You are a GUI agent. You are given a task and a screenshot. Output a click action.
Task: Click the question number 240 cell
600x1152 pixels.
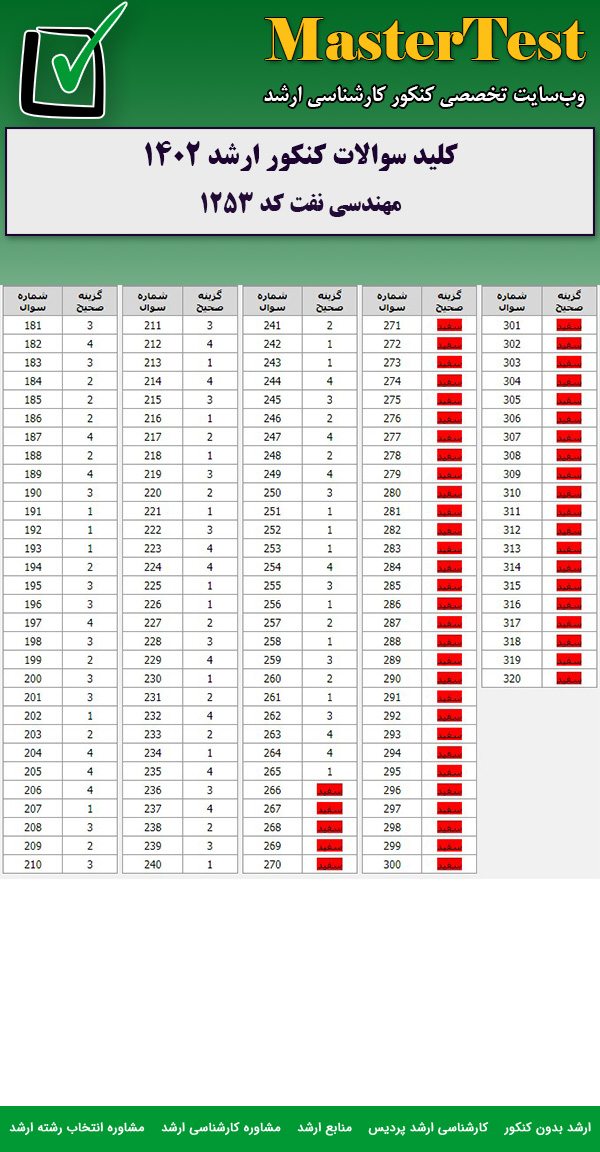pyautogui.click(x=152, y=864)
